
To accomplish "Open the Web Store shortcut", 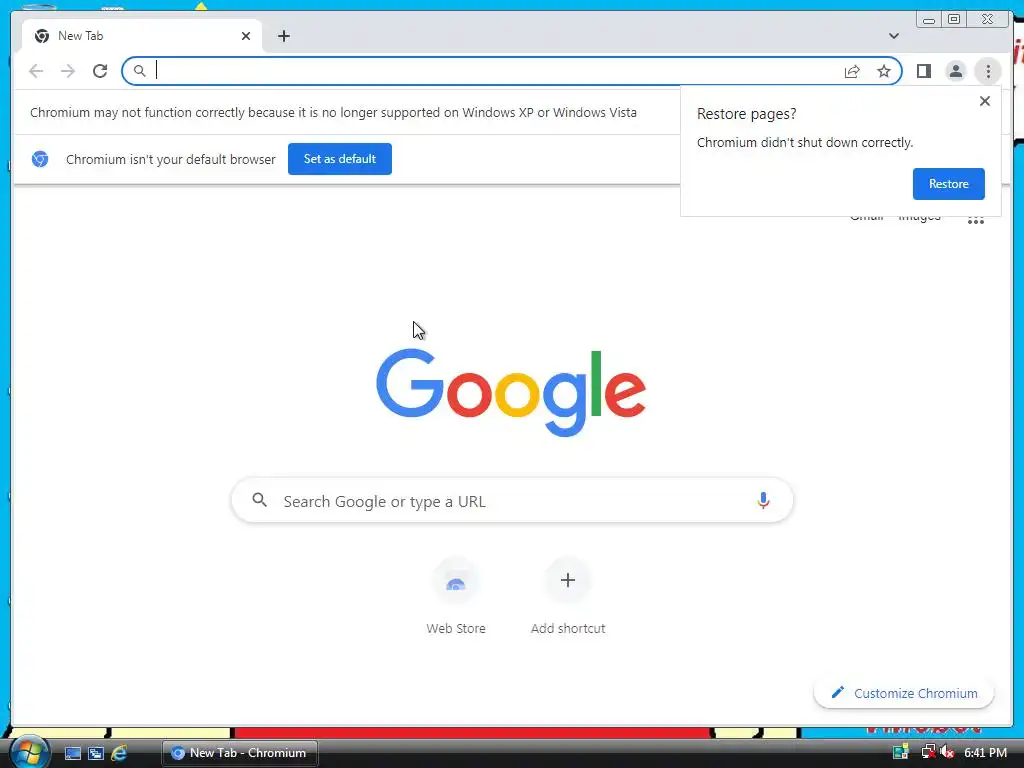I will coord(456,596).
